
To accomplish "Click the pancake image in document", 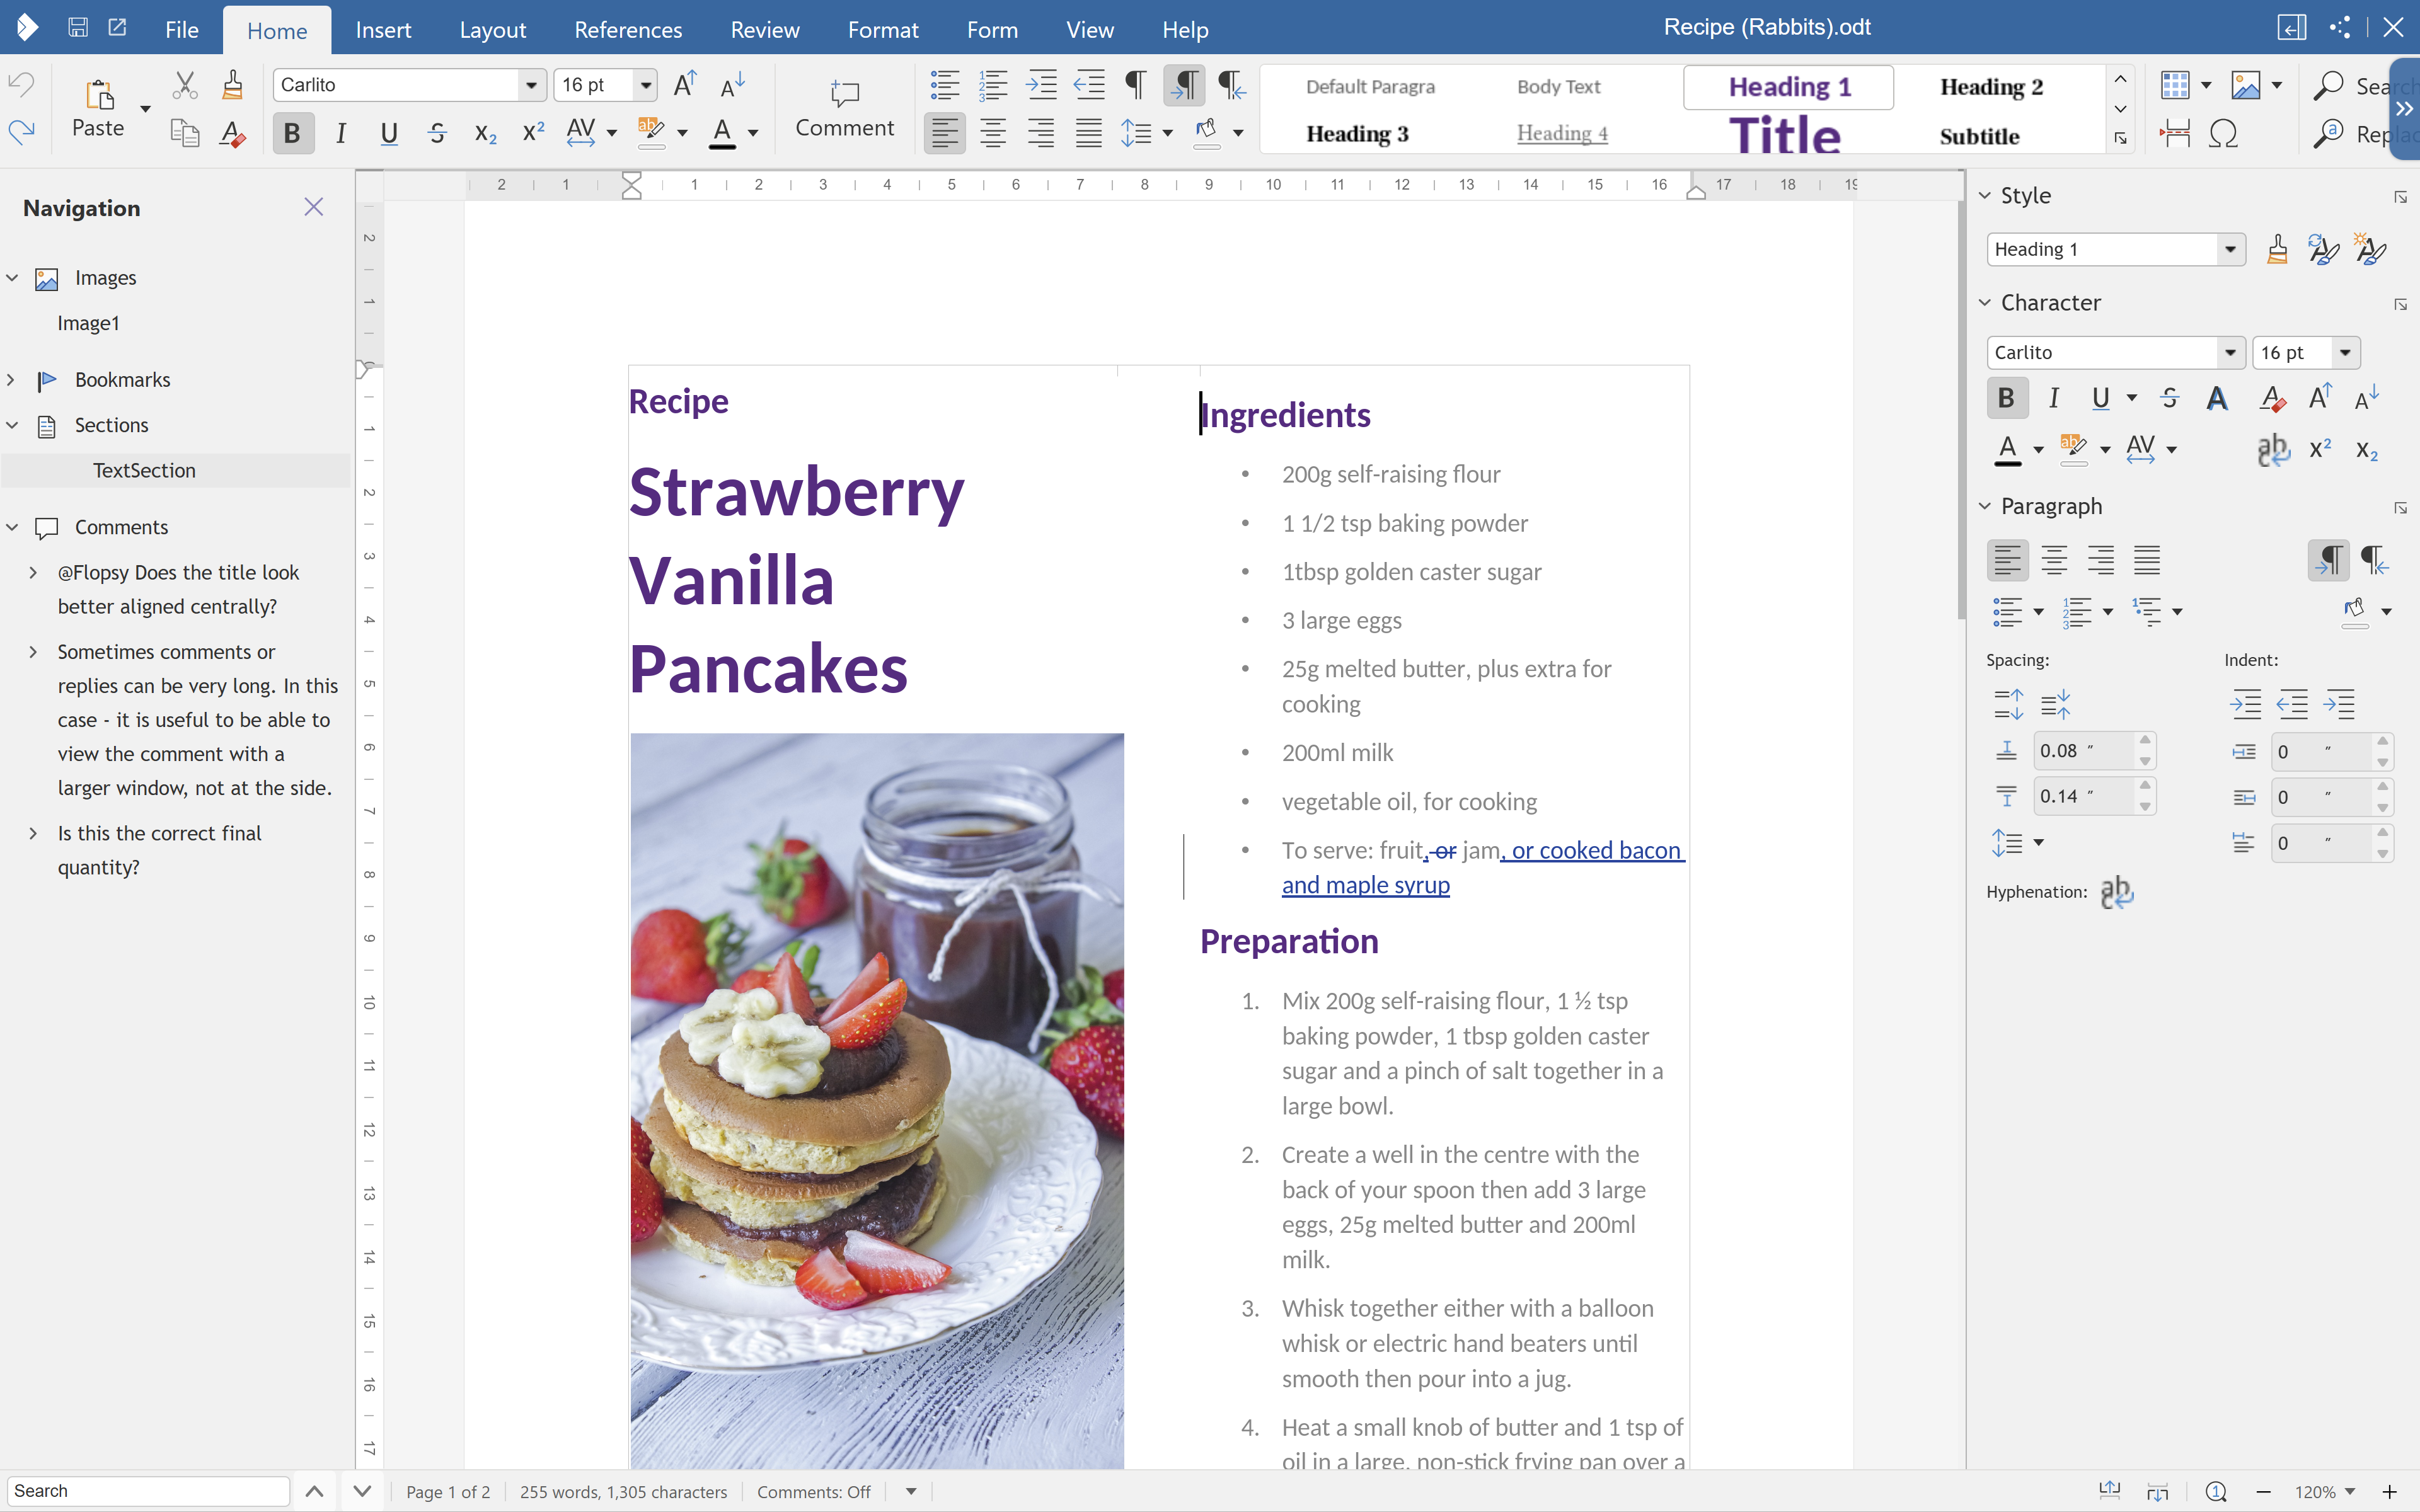I will [x=877, y=1100].
